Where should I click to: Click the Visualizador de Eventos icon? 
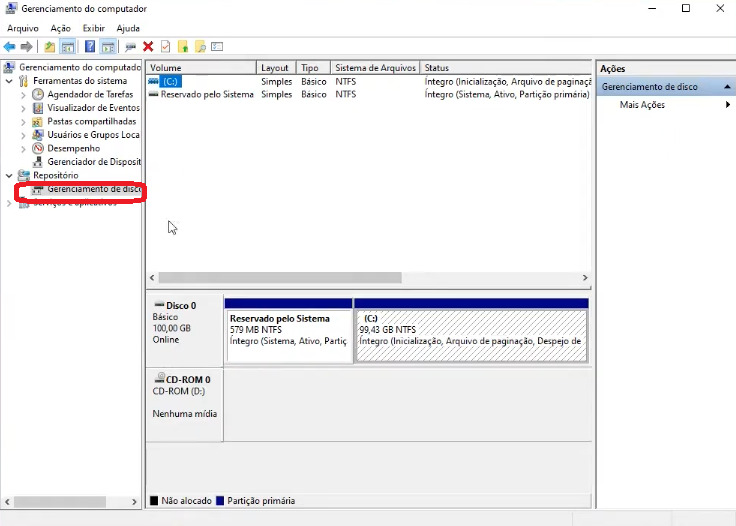(x=38, y=108)
